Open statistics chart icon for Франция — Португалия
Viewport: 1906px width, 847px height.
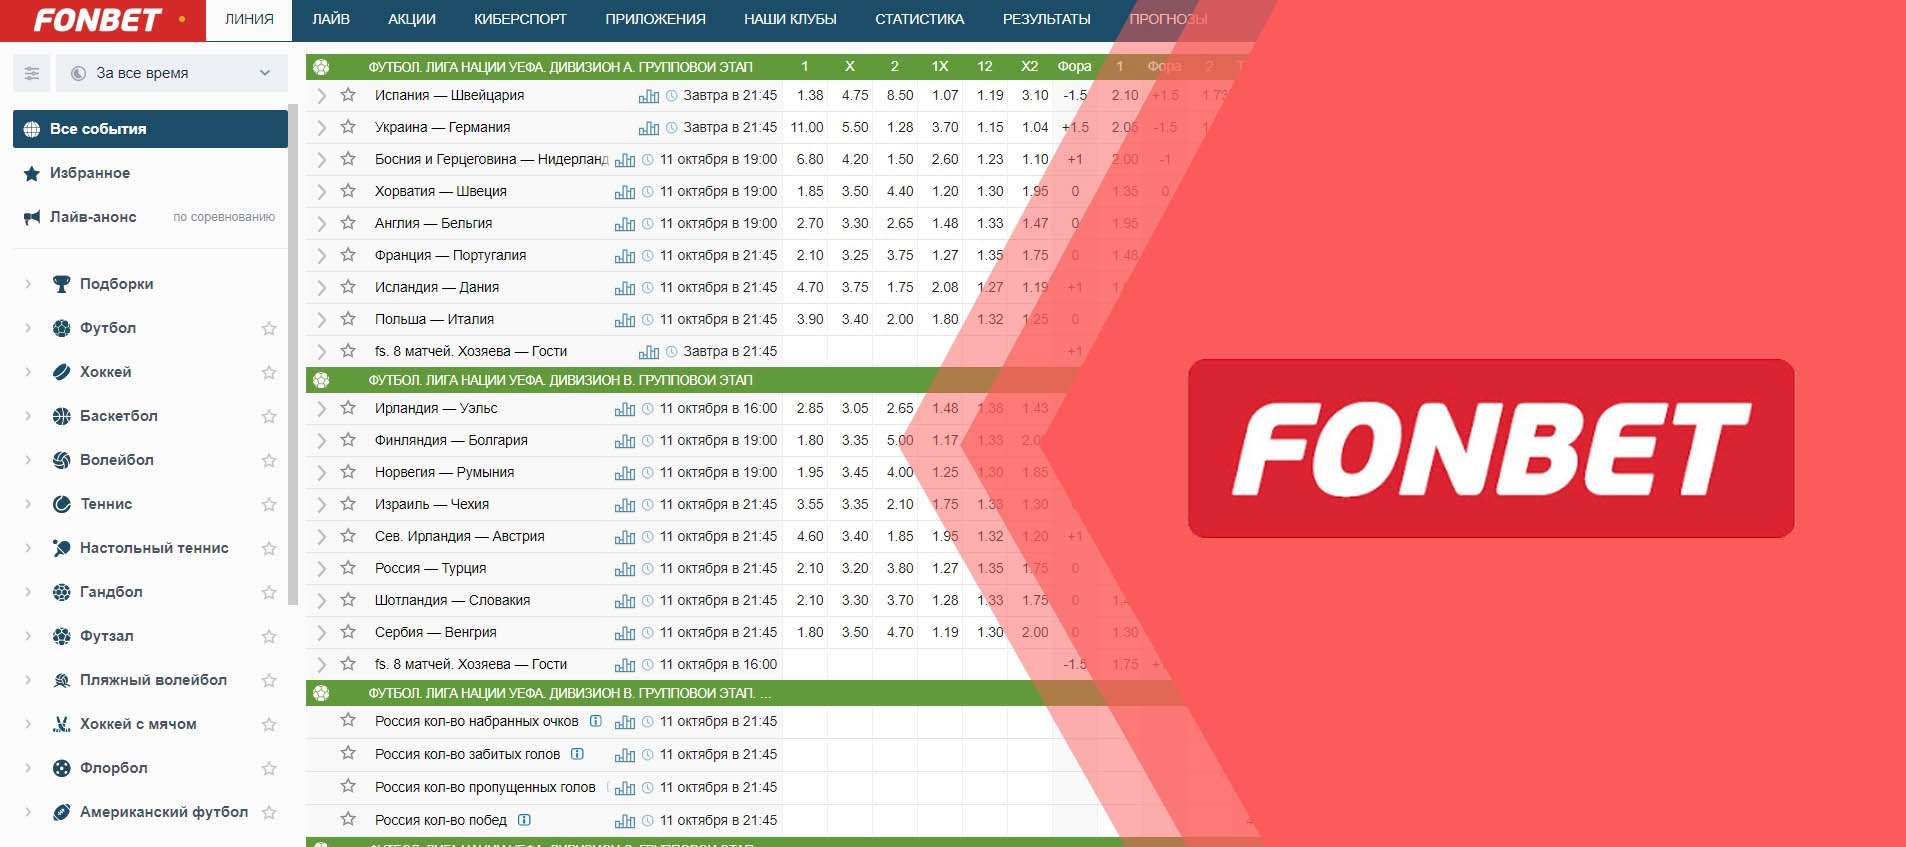(x=624, y=256)
